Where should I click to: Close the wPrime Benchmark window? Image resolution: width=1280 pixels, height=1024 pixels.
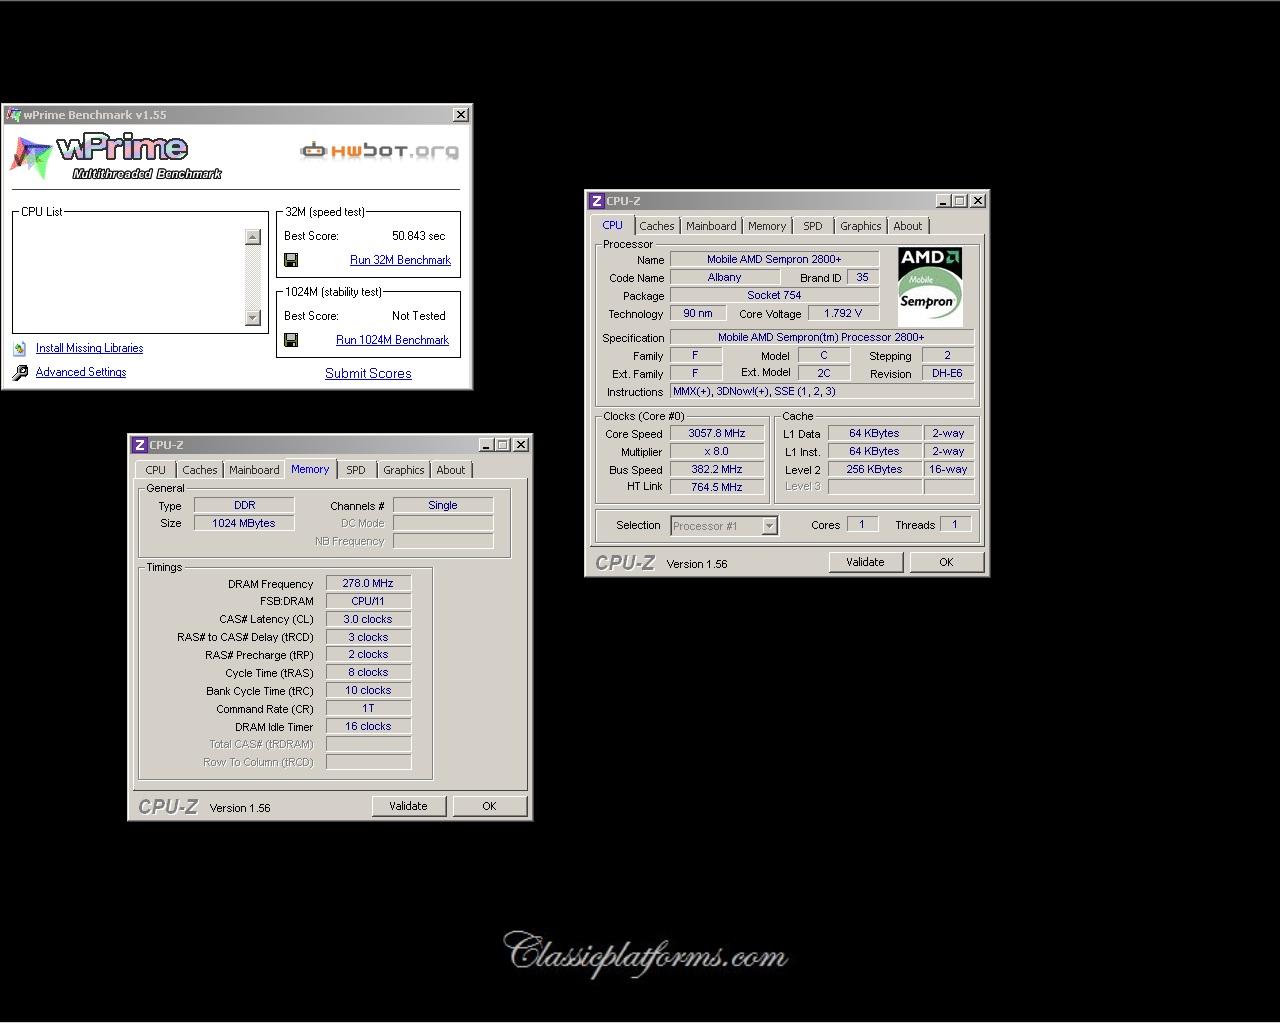pyautogui.click(x=461, y=115)
